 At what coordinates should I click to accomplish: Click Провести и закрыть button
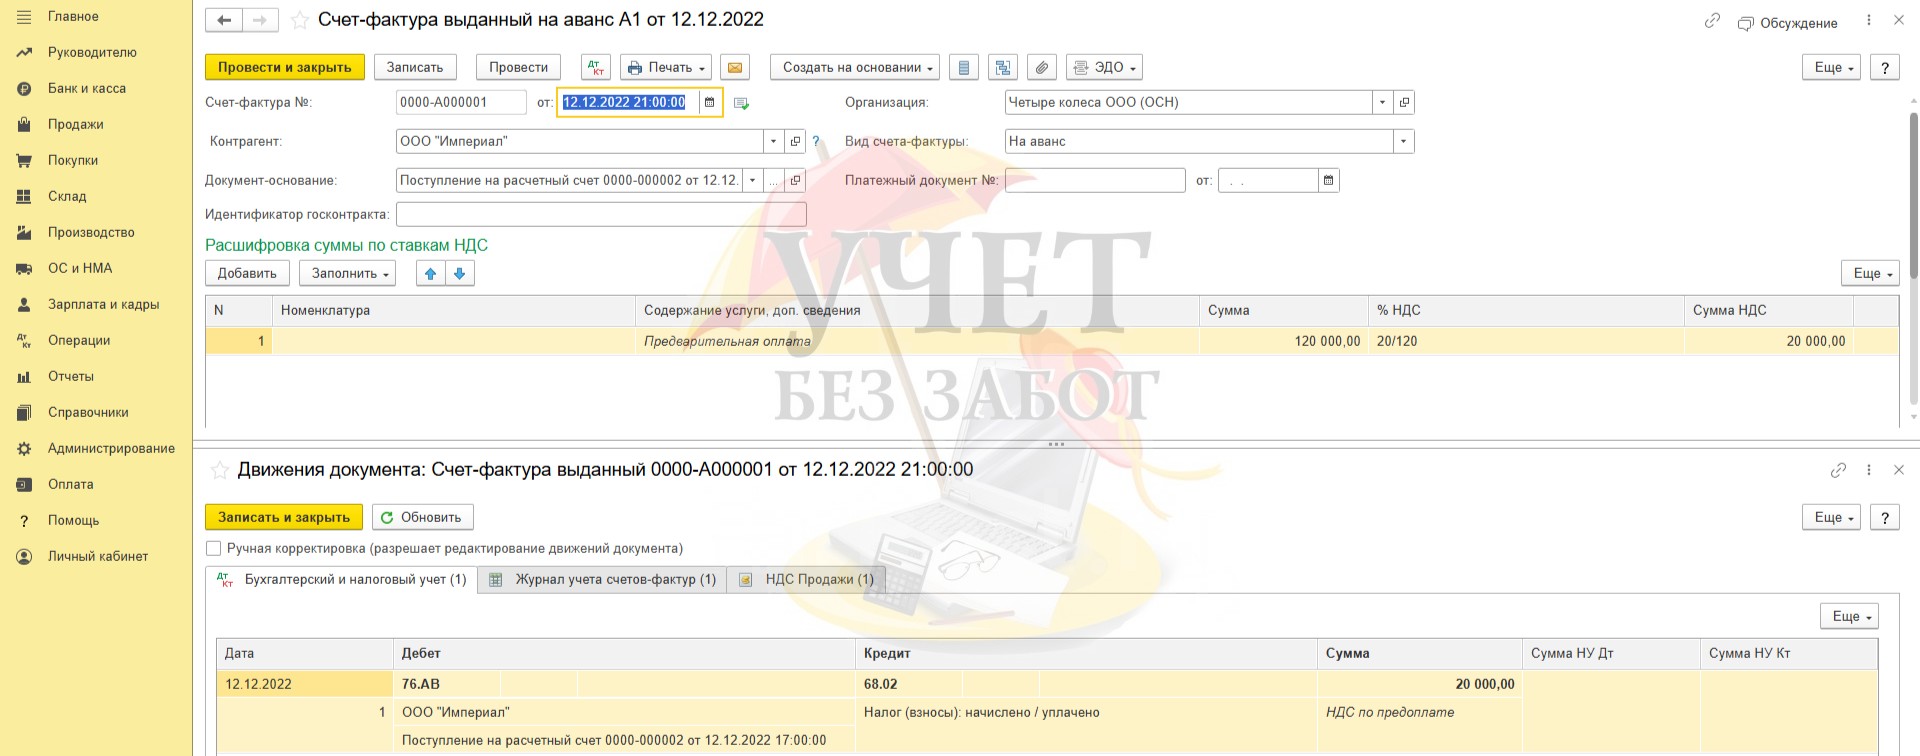pyautogui.click(x=285, y=67)
